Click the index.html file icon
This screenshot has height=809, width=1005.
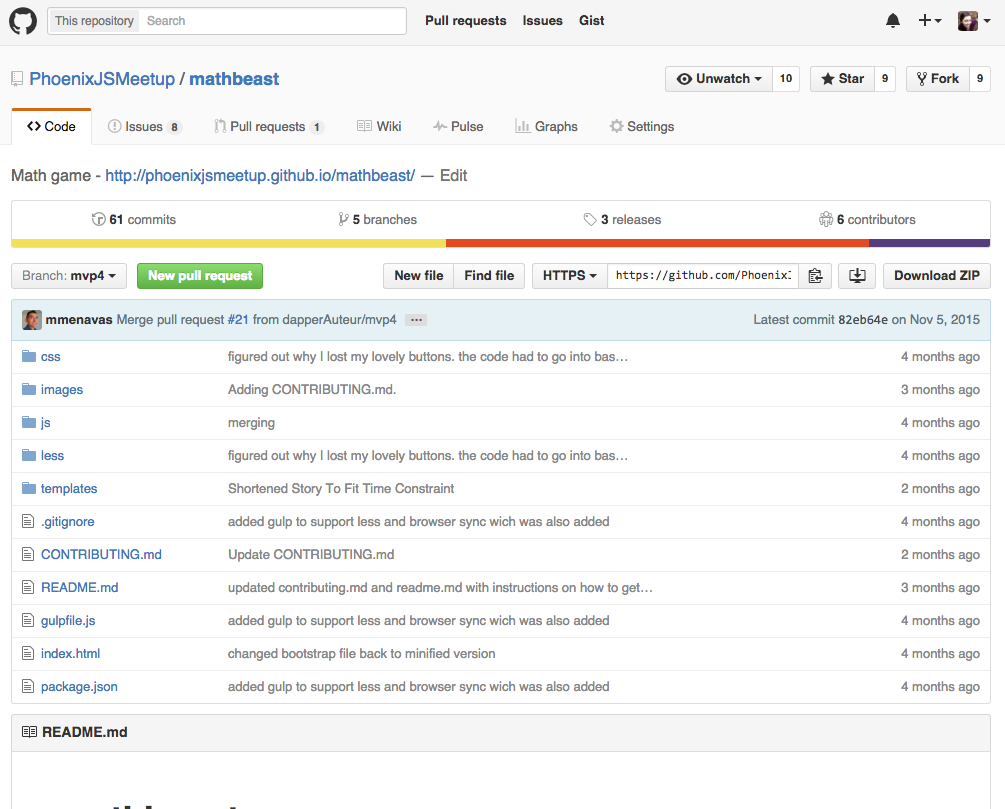(28, 653)
